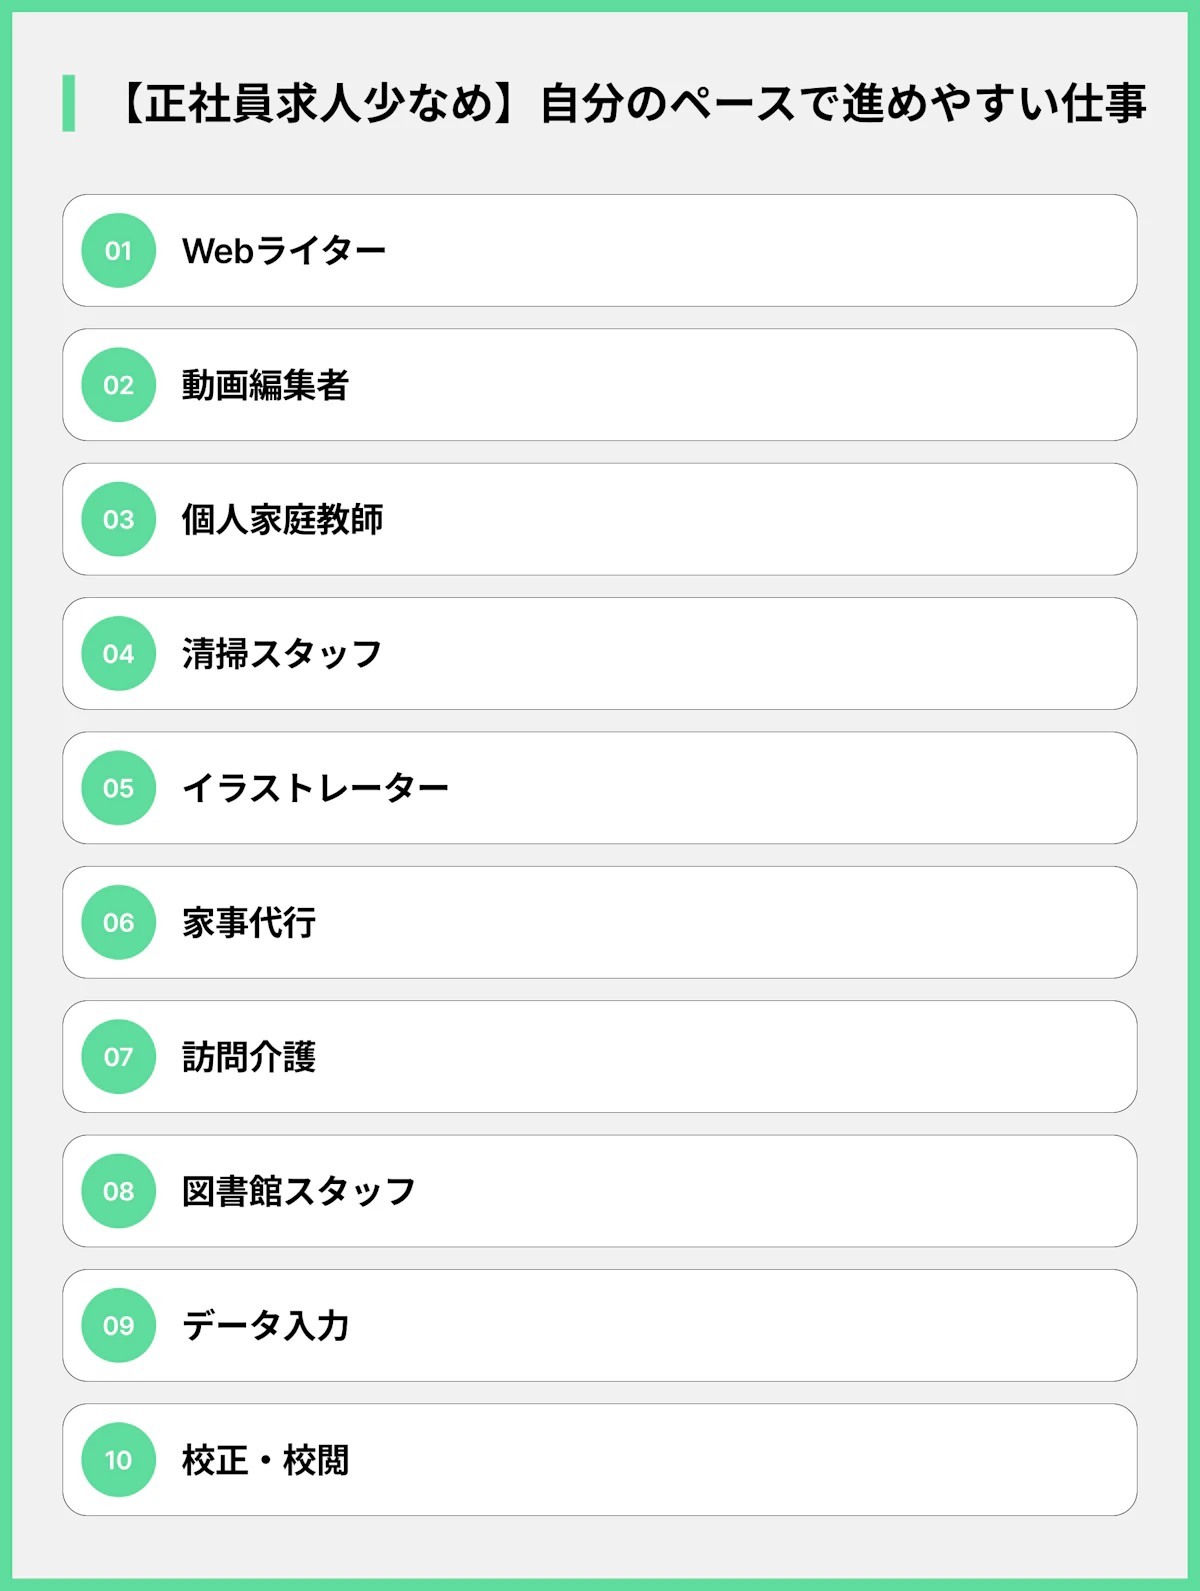Screen dimensions: 1200x1591
Task: Click the green 10 number badge
Action: pos(118,1460)
